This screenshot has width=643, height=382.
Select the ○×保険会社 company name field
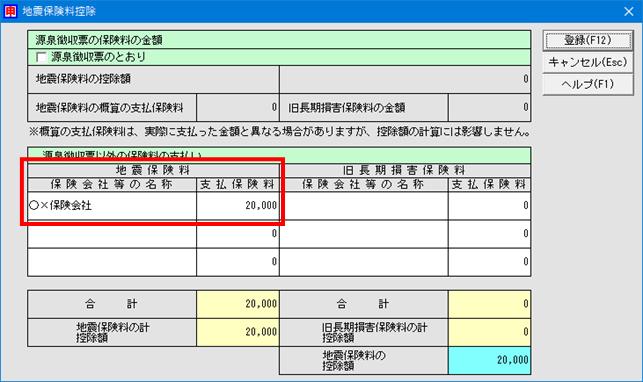[x=112, y=205]
